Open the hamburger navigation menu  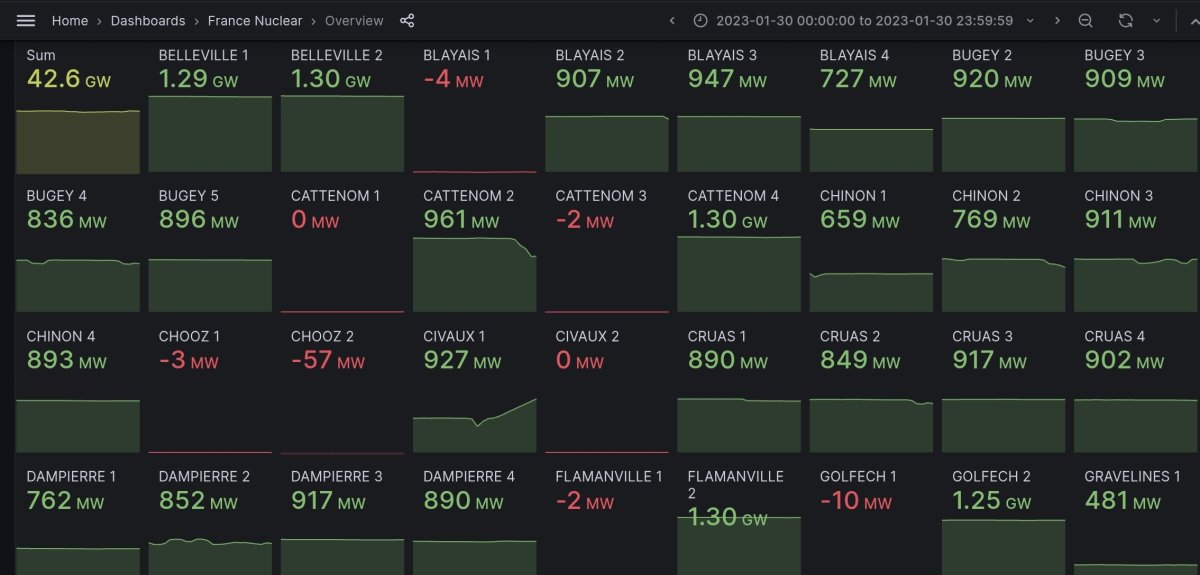point(26,20)
